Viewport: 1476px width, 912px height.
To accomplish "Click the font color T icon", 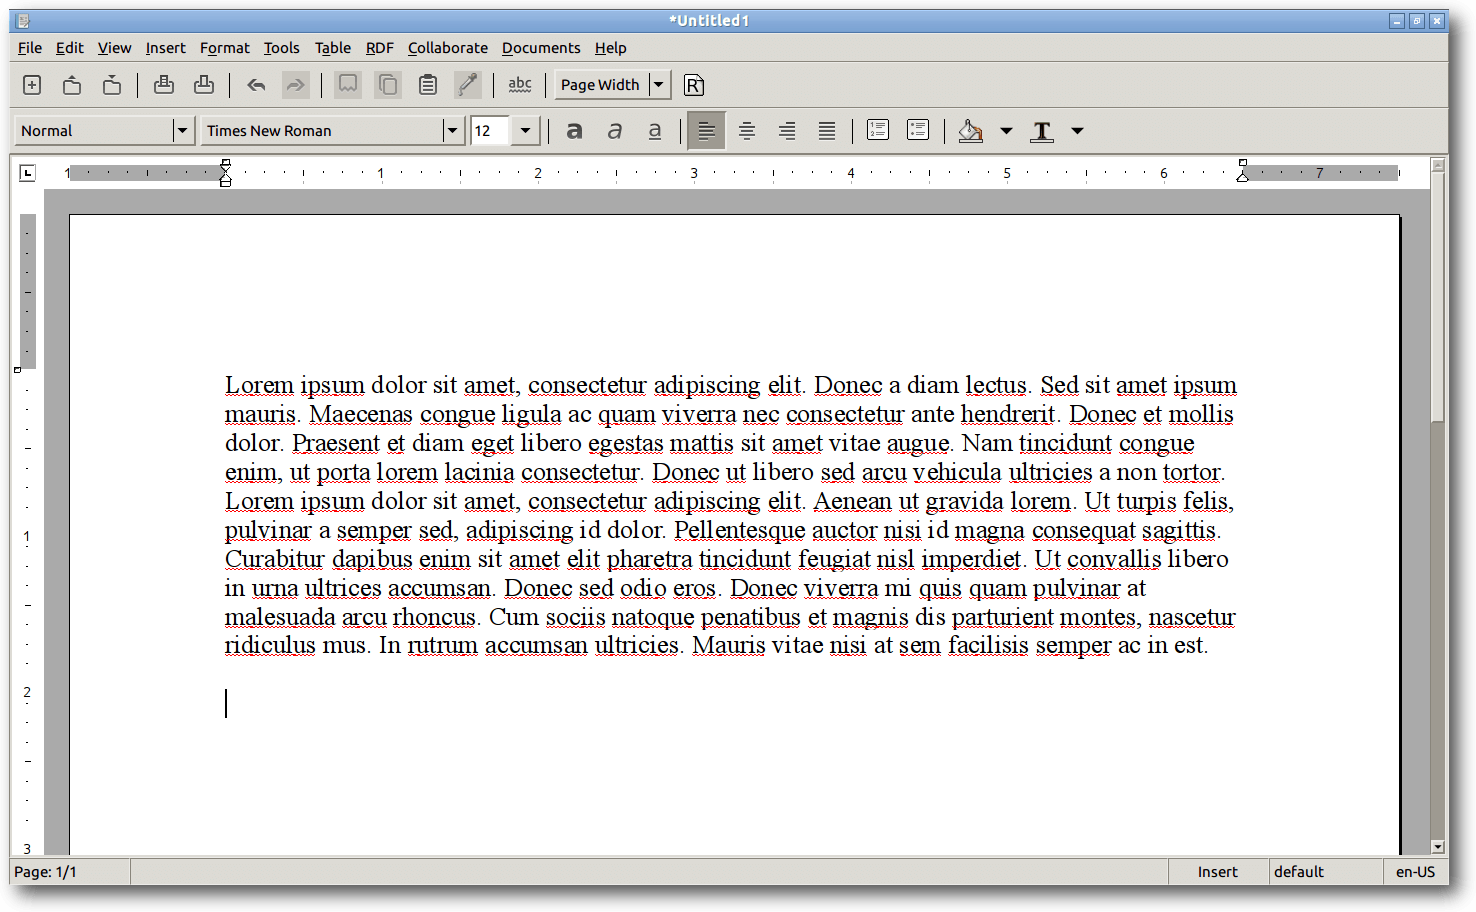I will pos(1042,131).
